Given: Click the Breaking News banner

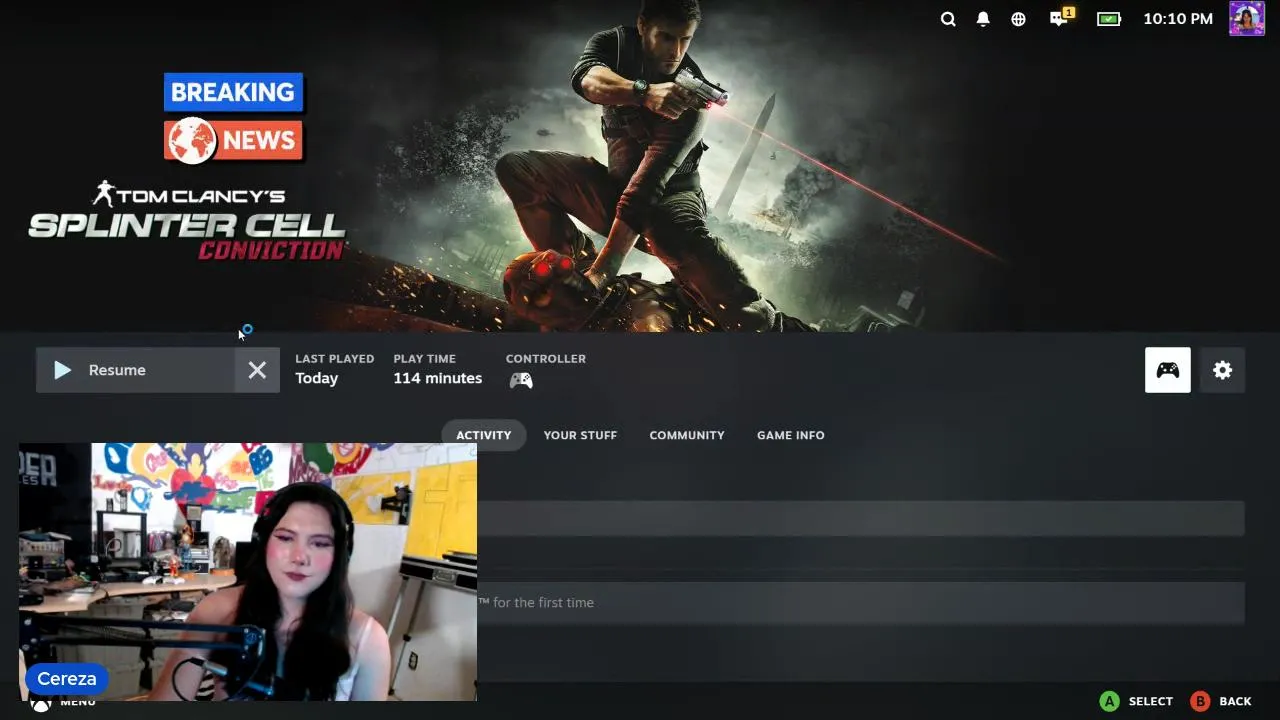Looking at the screenshot, I should pyautogui.click(x=233, y=118).
